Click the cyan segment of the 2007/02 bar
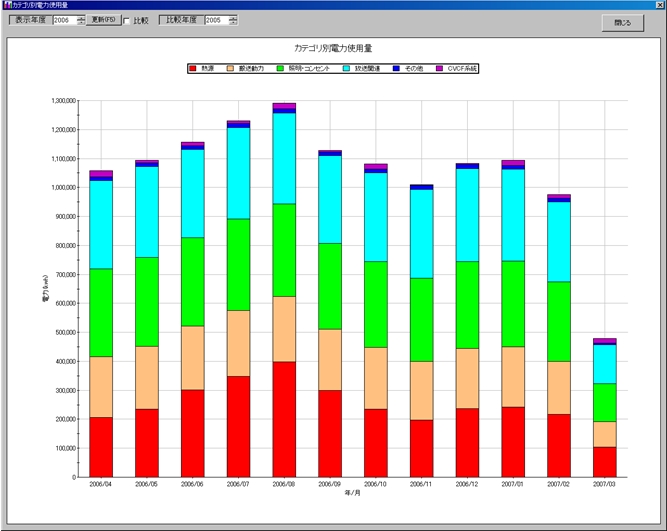The width and height of the screenshot is (667, 531). pos(559,242)
